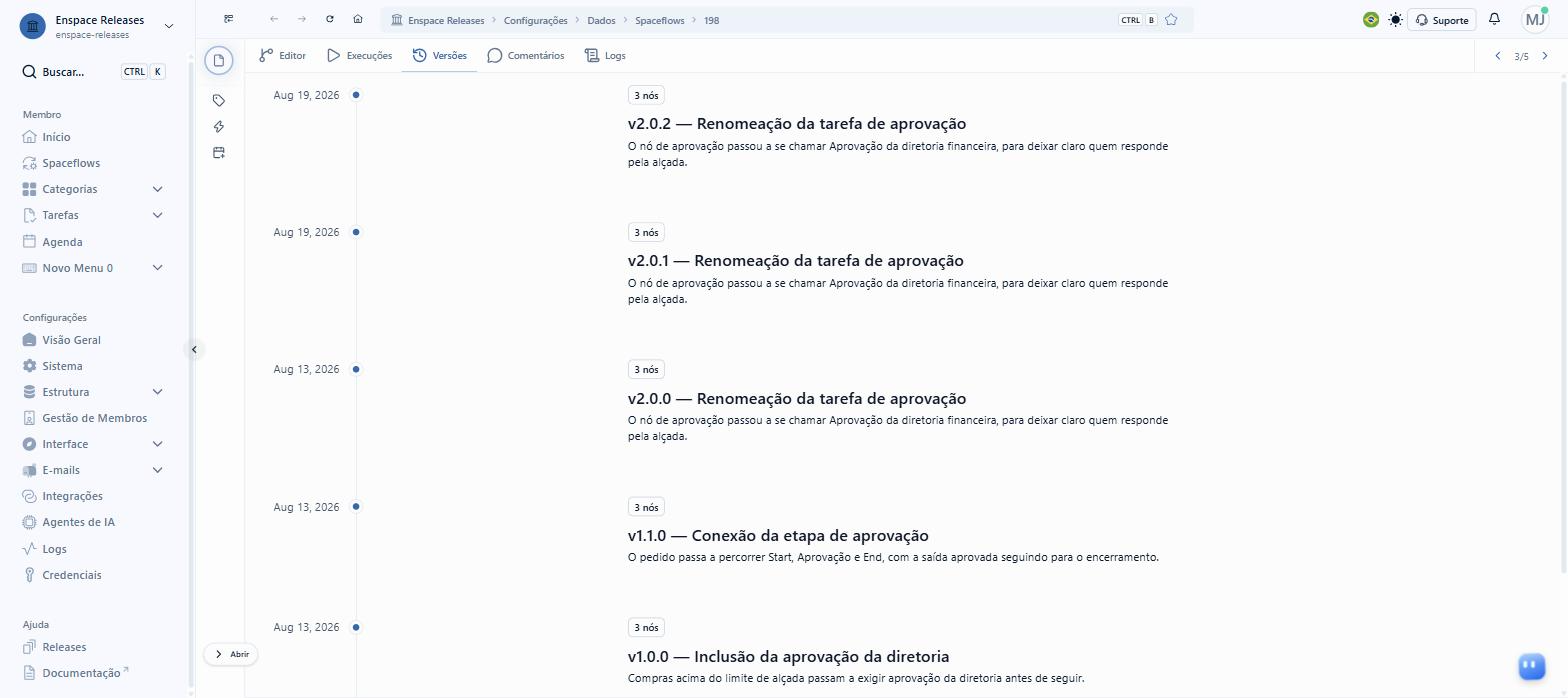
Task: Click the timeline dot for v1.1.0
Action: click(x=356, y=507)
